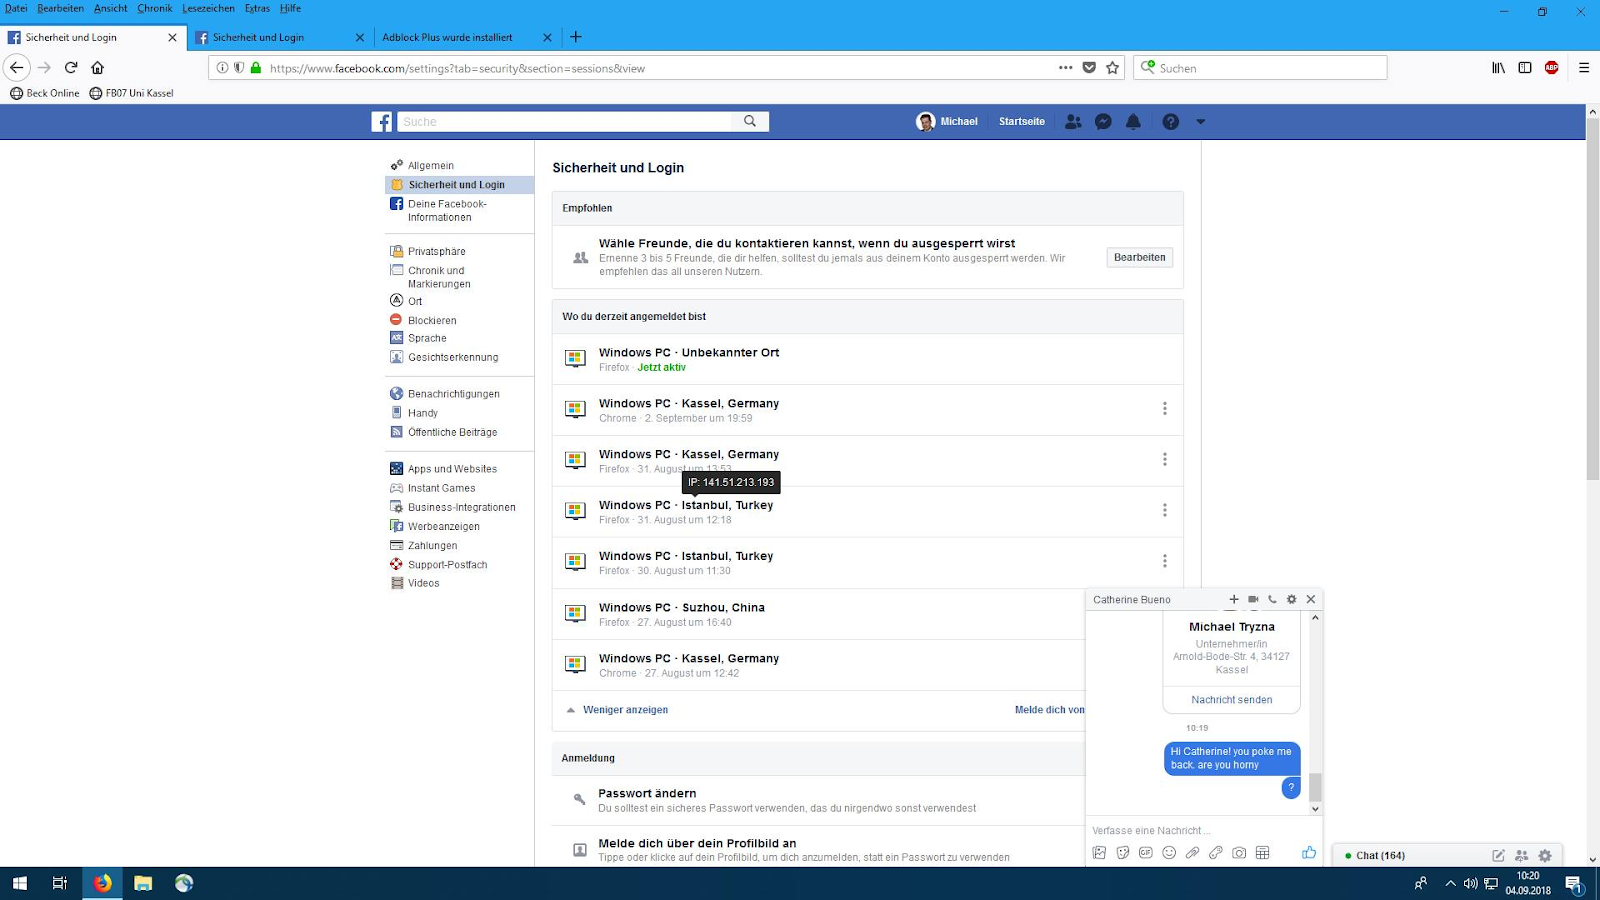
Task: Send a thumbs-up like in the chat
Action: (x=1309, y=853)
